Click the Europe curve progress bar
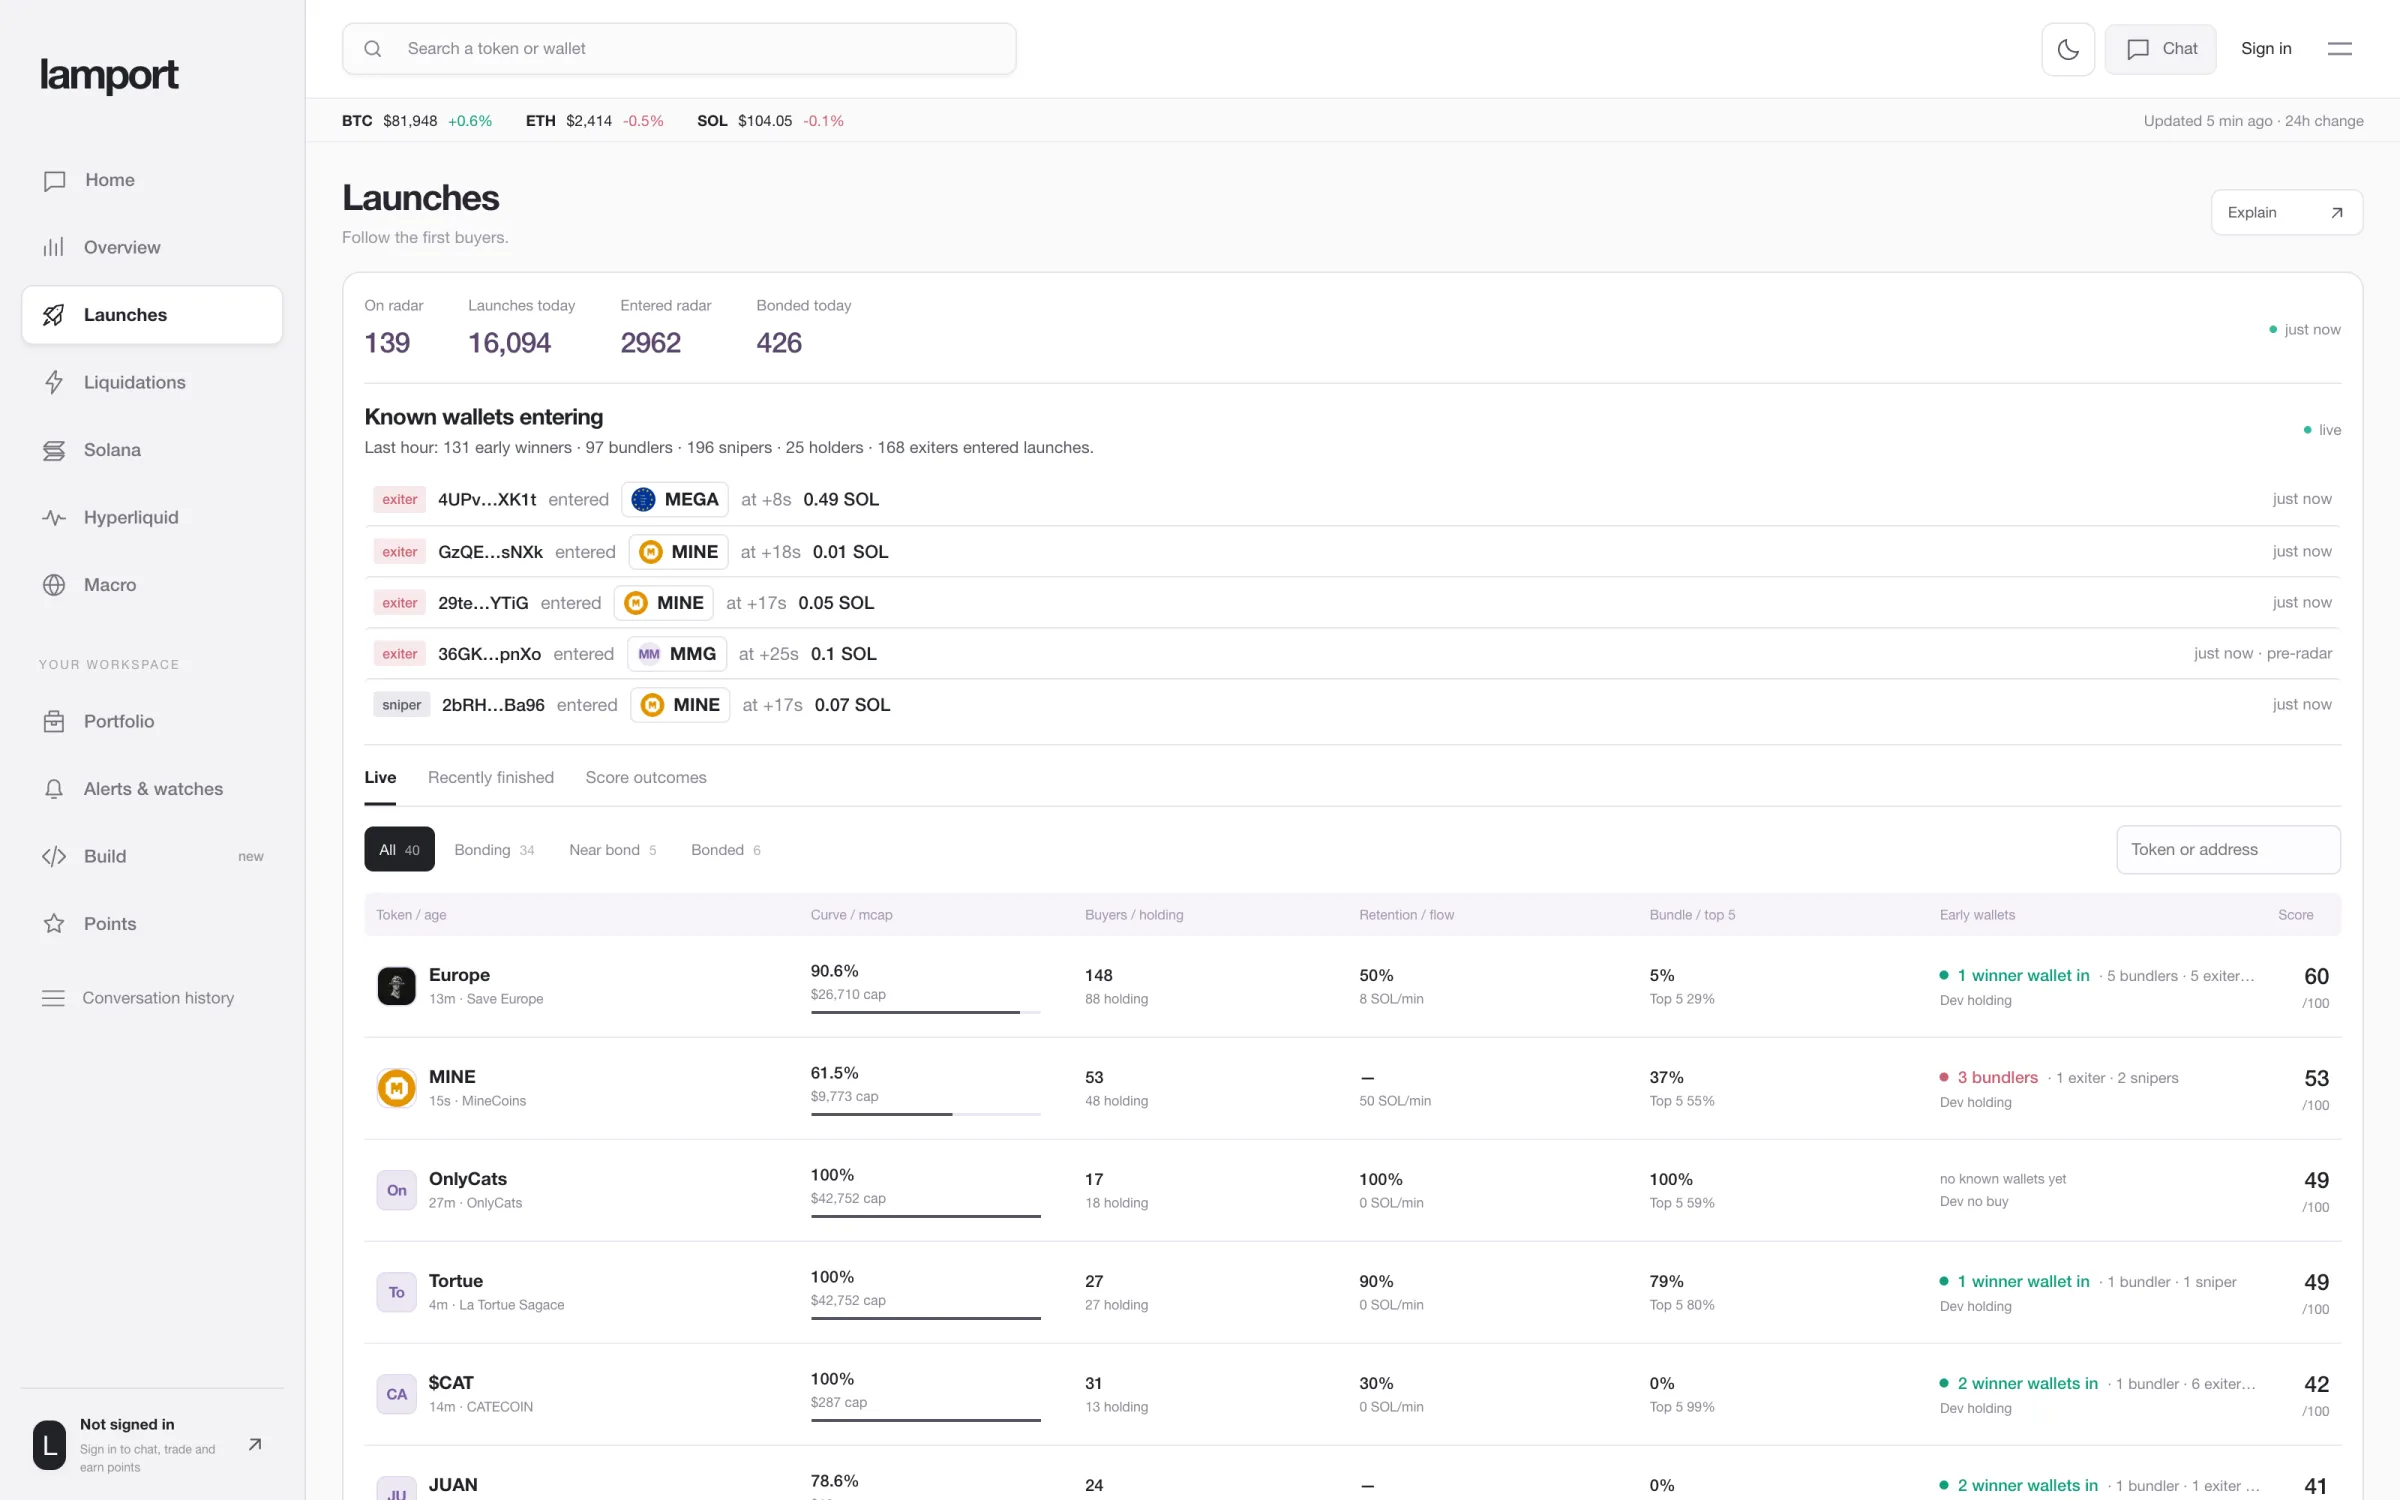This screenshot has width=2400, height=1500. [925, 1012]
